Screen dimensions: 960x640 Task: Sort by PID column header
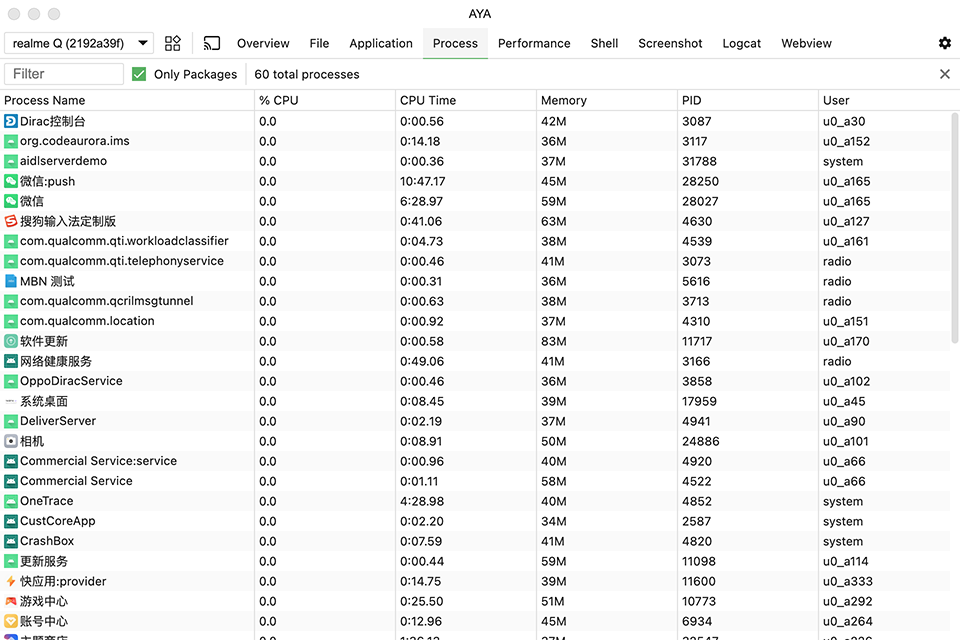[748, 100]
